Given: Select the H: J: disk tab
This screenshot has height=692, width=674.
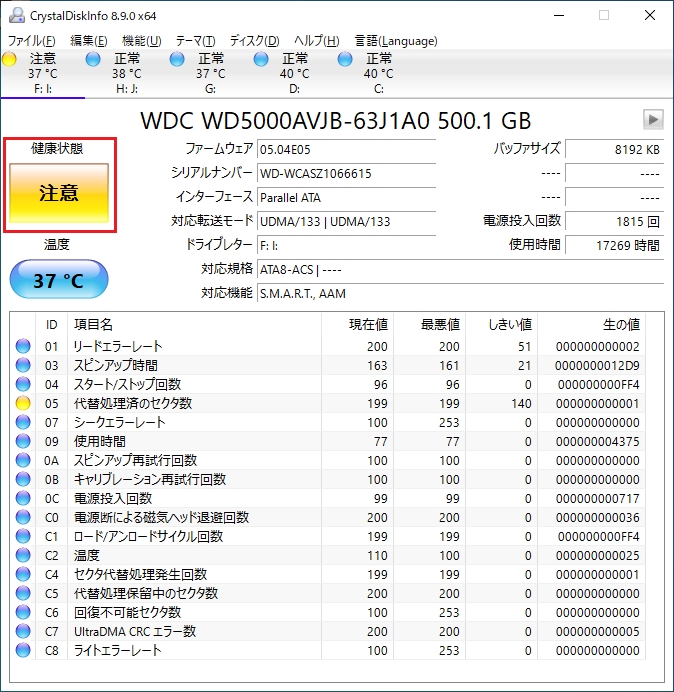Looking at the screenshot, I should [x=127, y=74].
